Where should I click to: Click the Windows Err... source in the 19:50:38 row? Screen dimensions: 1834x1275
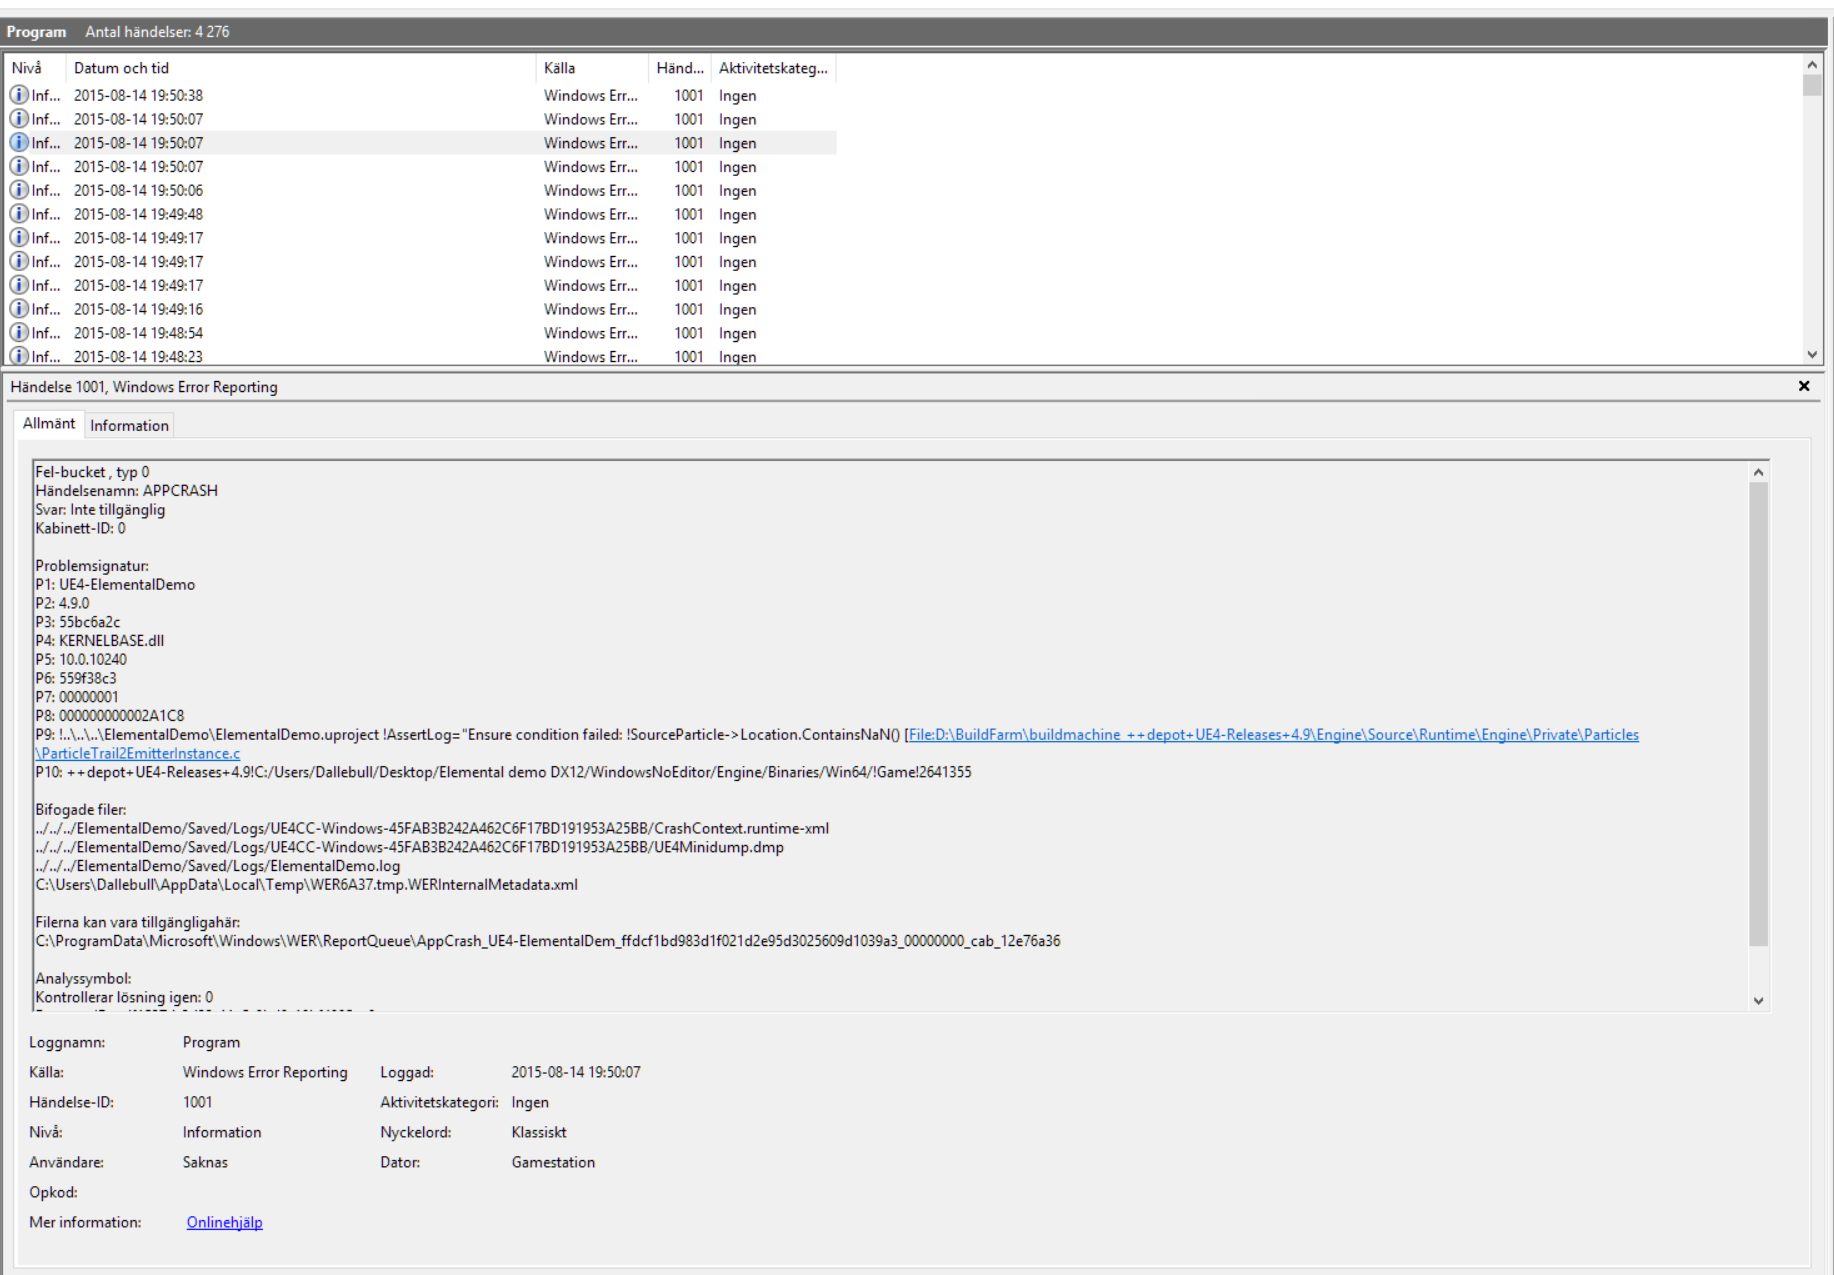[x=590, y=95]
